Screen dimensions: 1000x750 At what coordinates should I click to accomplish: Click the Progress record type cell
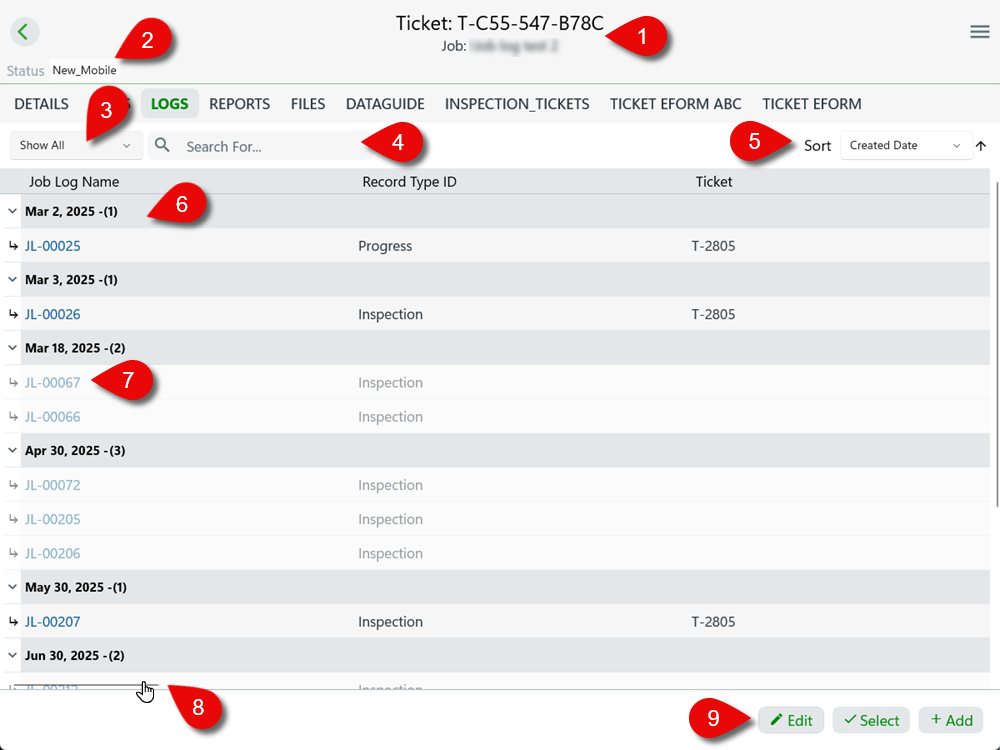pos(385,246)
